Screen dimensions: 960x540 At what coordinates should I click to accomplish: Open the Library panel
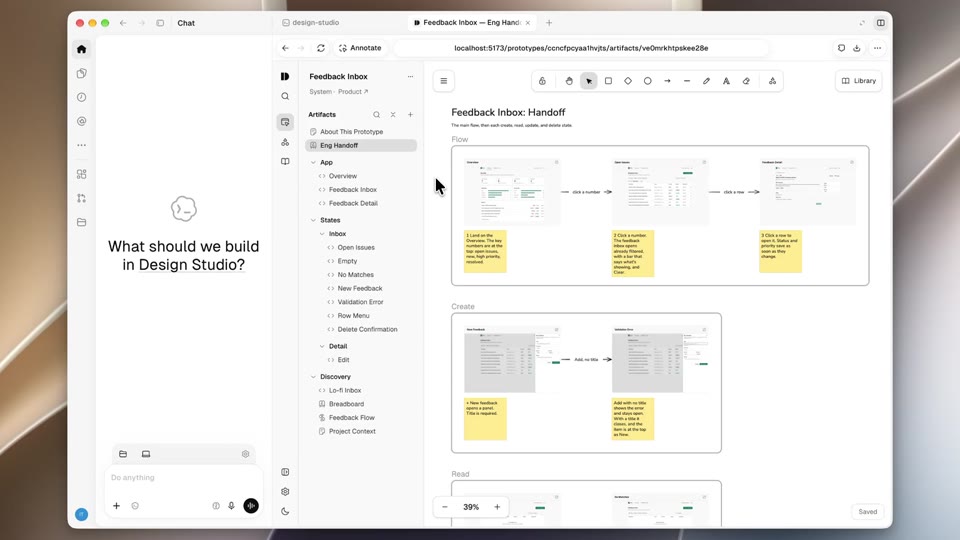858,81
